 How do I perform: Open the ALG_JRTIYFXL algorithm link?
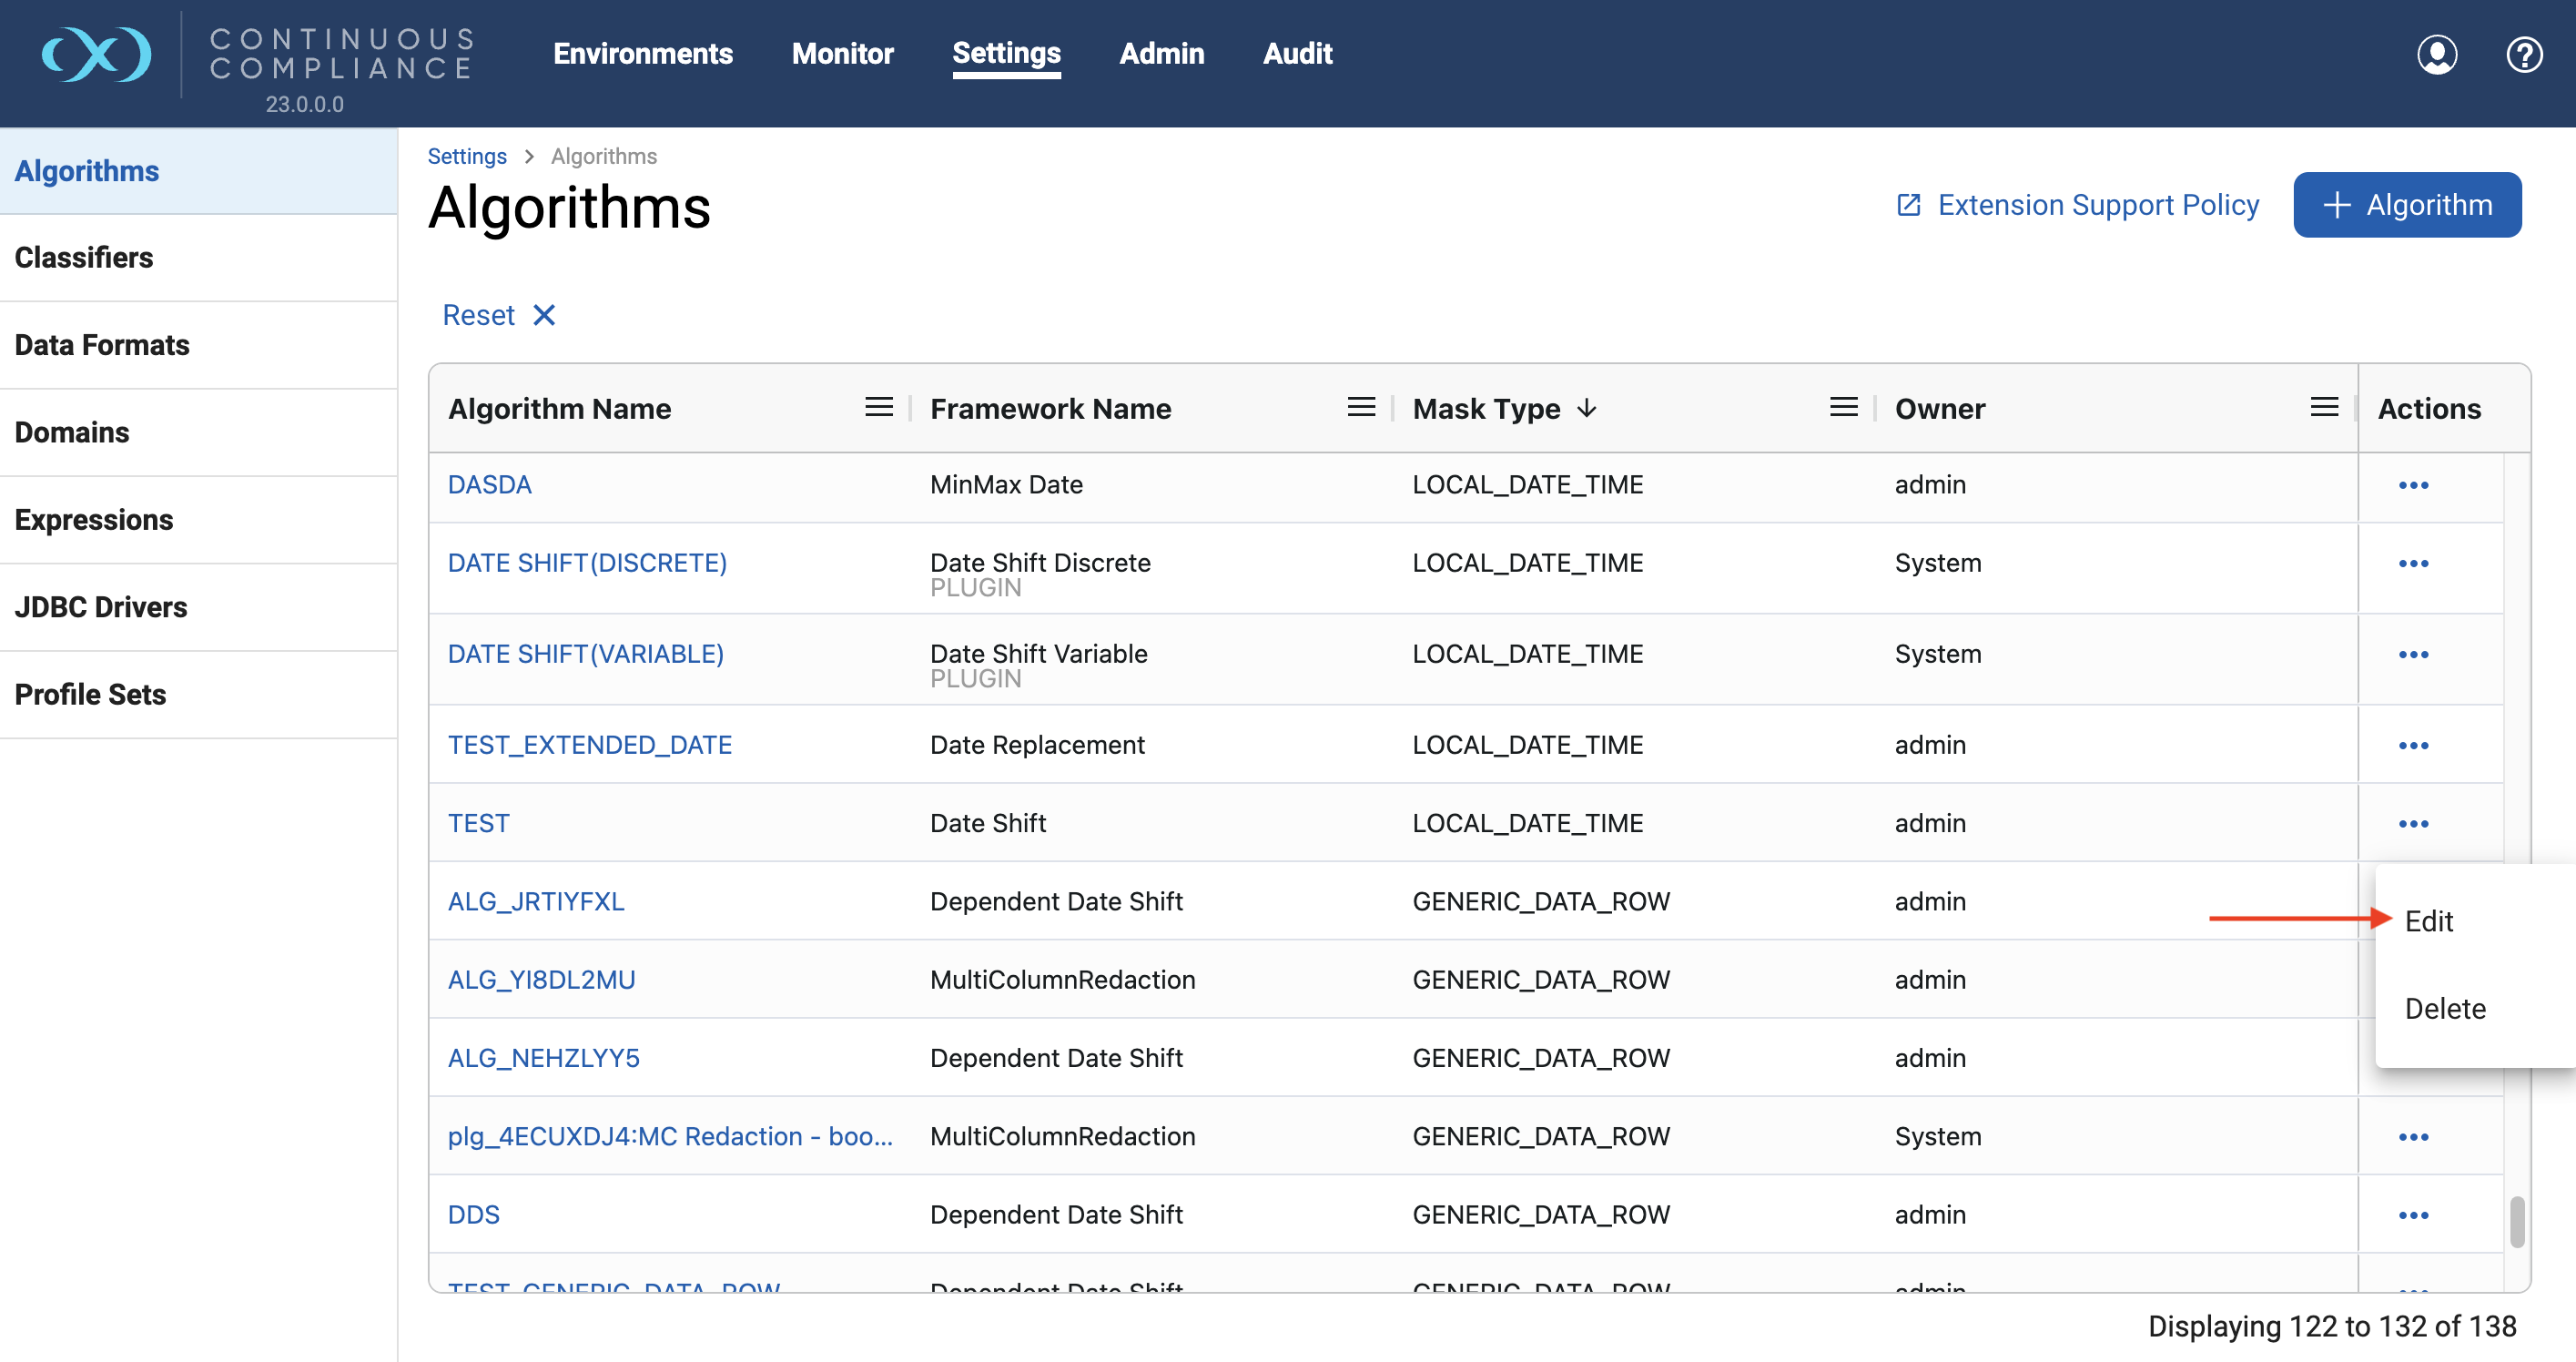[x=536, y=902]
